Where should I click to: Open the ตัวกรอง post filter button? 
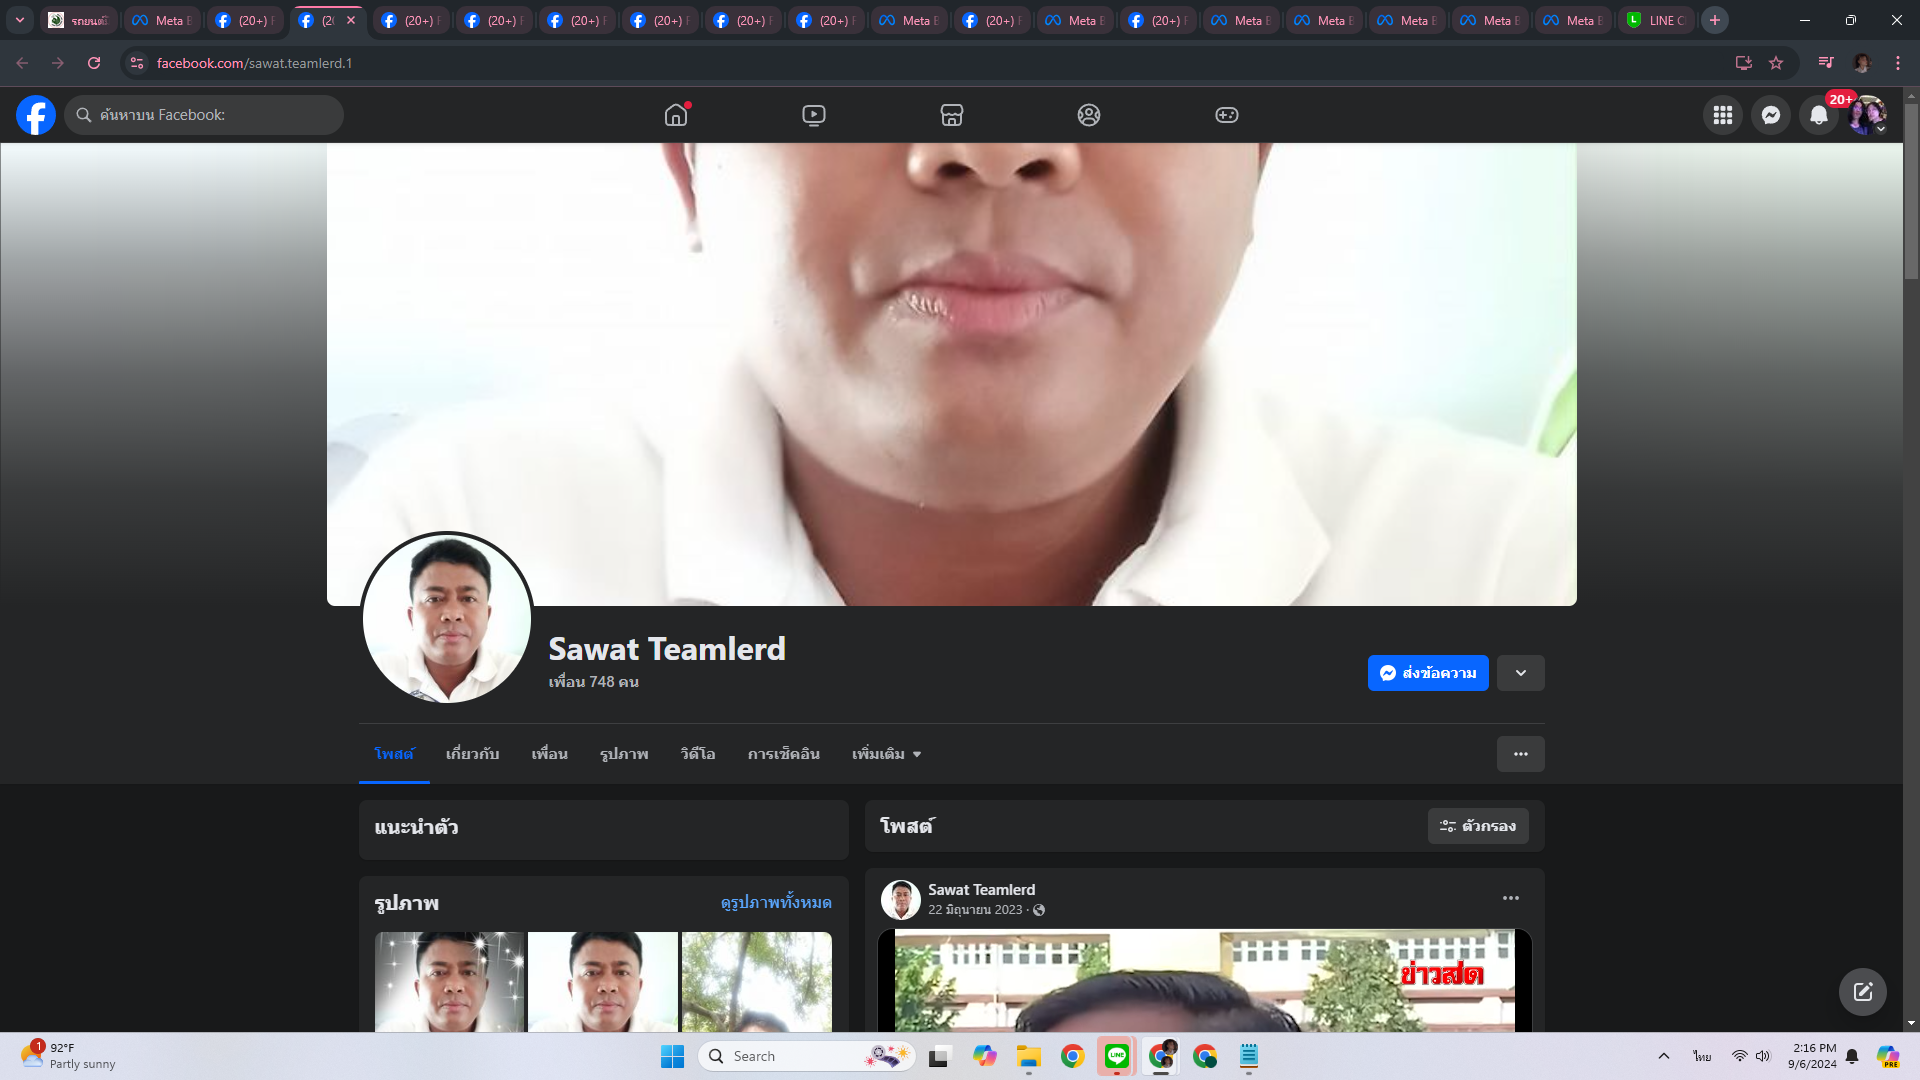[x=1477, y=826]
